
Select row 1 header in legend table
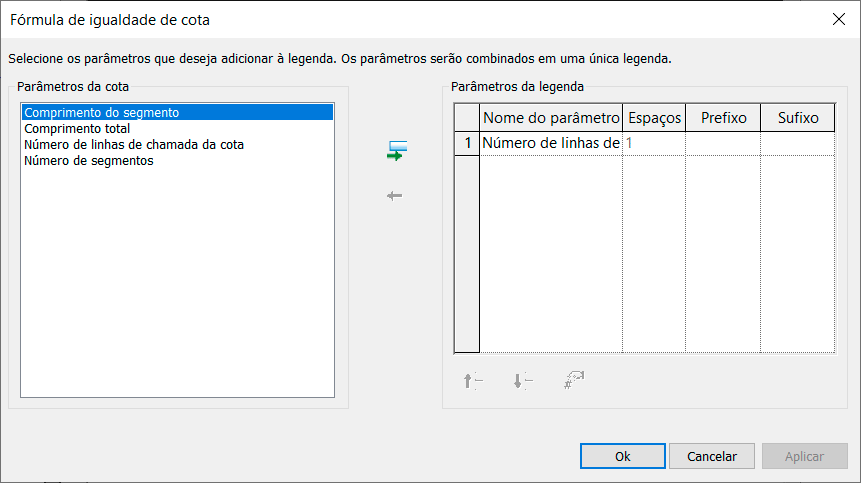pyautogui.click(x=467, y=143)
